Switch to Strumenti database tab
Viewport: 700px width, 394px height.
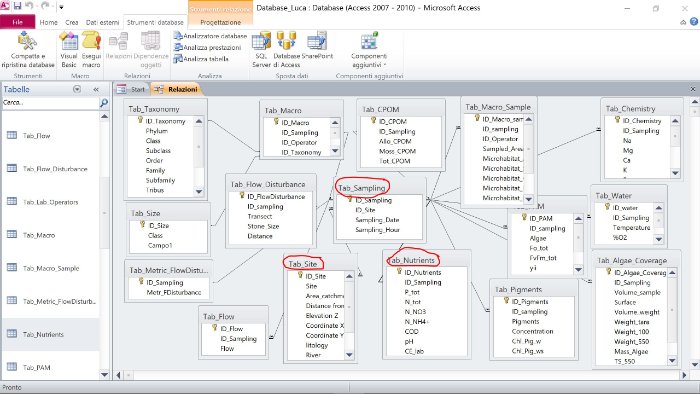(155, 22)
